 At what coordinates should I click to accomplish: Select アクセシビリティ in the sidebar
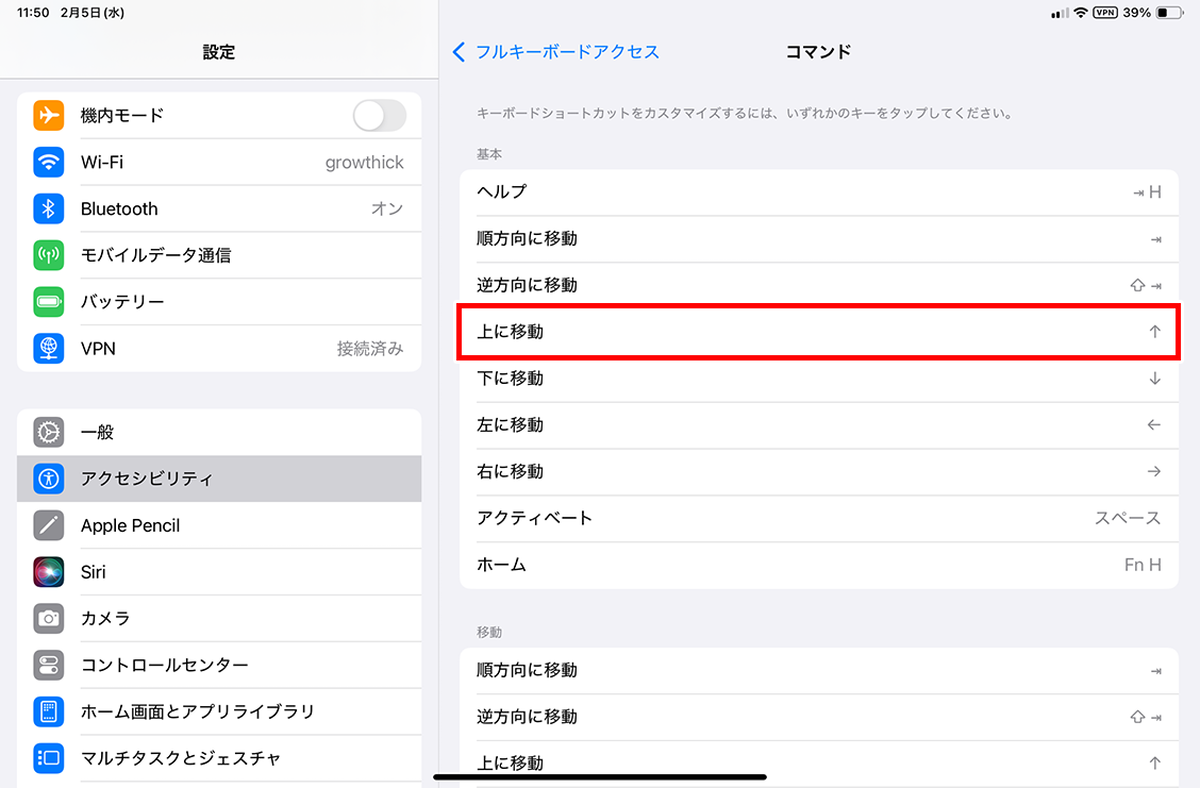[219, 479]
